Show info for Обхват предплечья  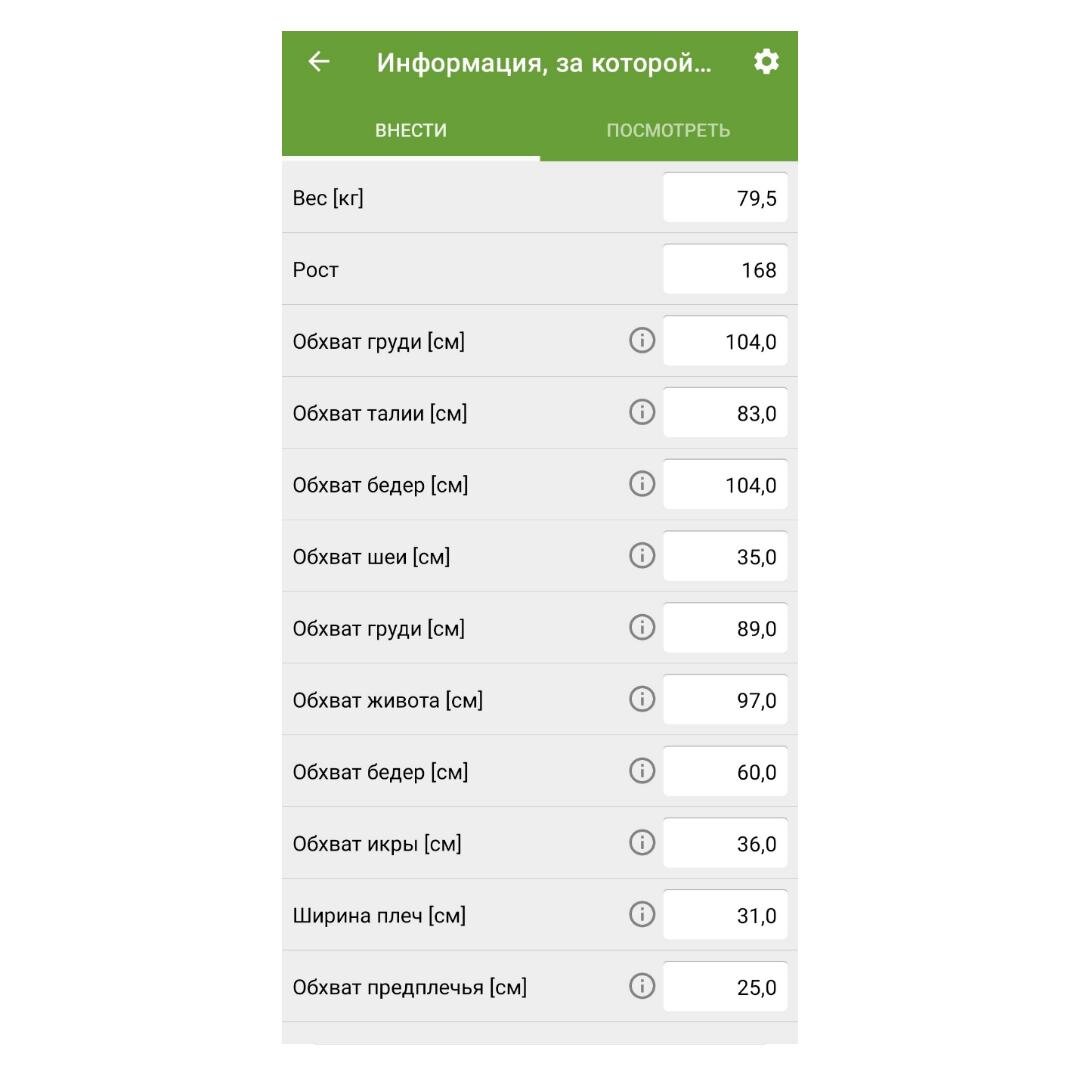(x=642, y=986)
